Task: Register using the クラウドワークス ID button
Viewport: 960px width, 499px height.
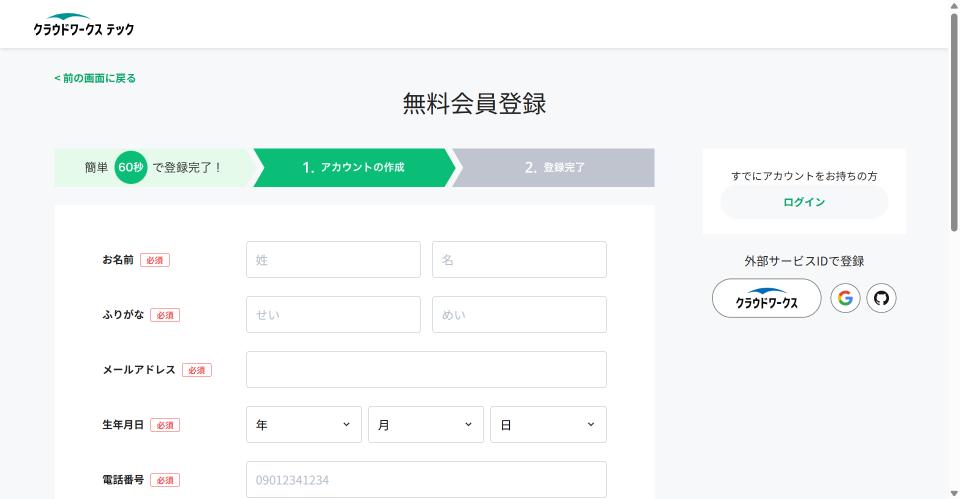Action: [x=766, y=298]
